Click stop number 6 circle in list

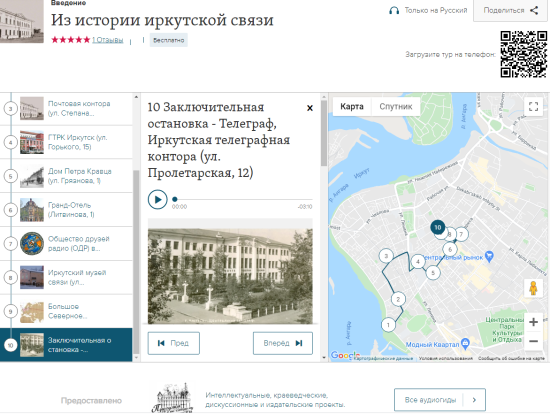(x=11, y=210)
